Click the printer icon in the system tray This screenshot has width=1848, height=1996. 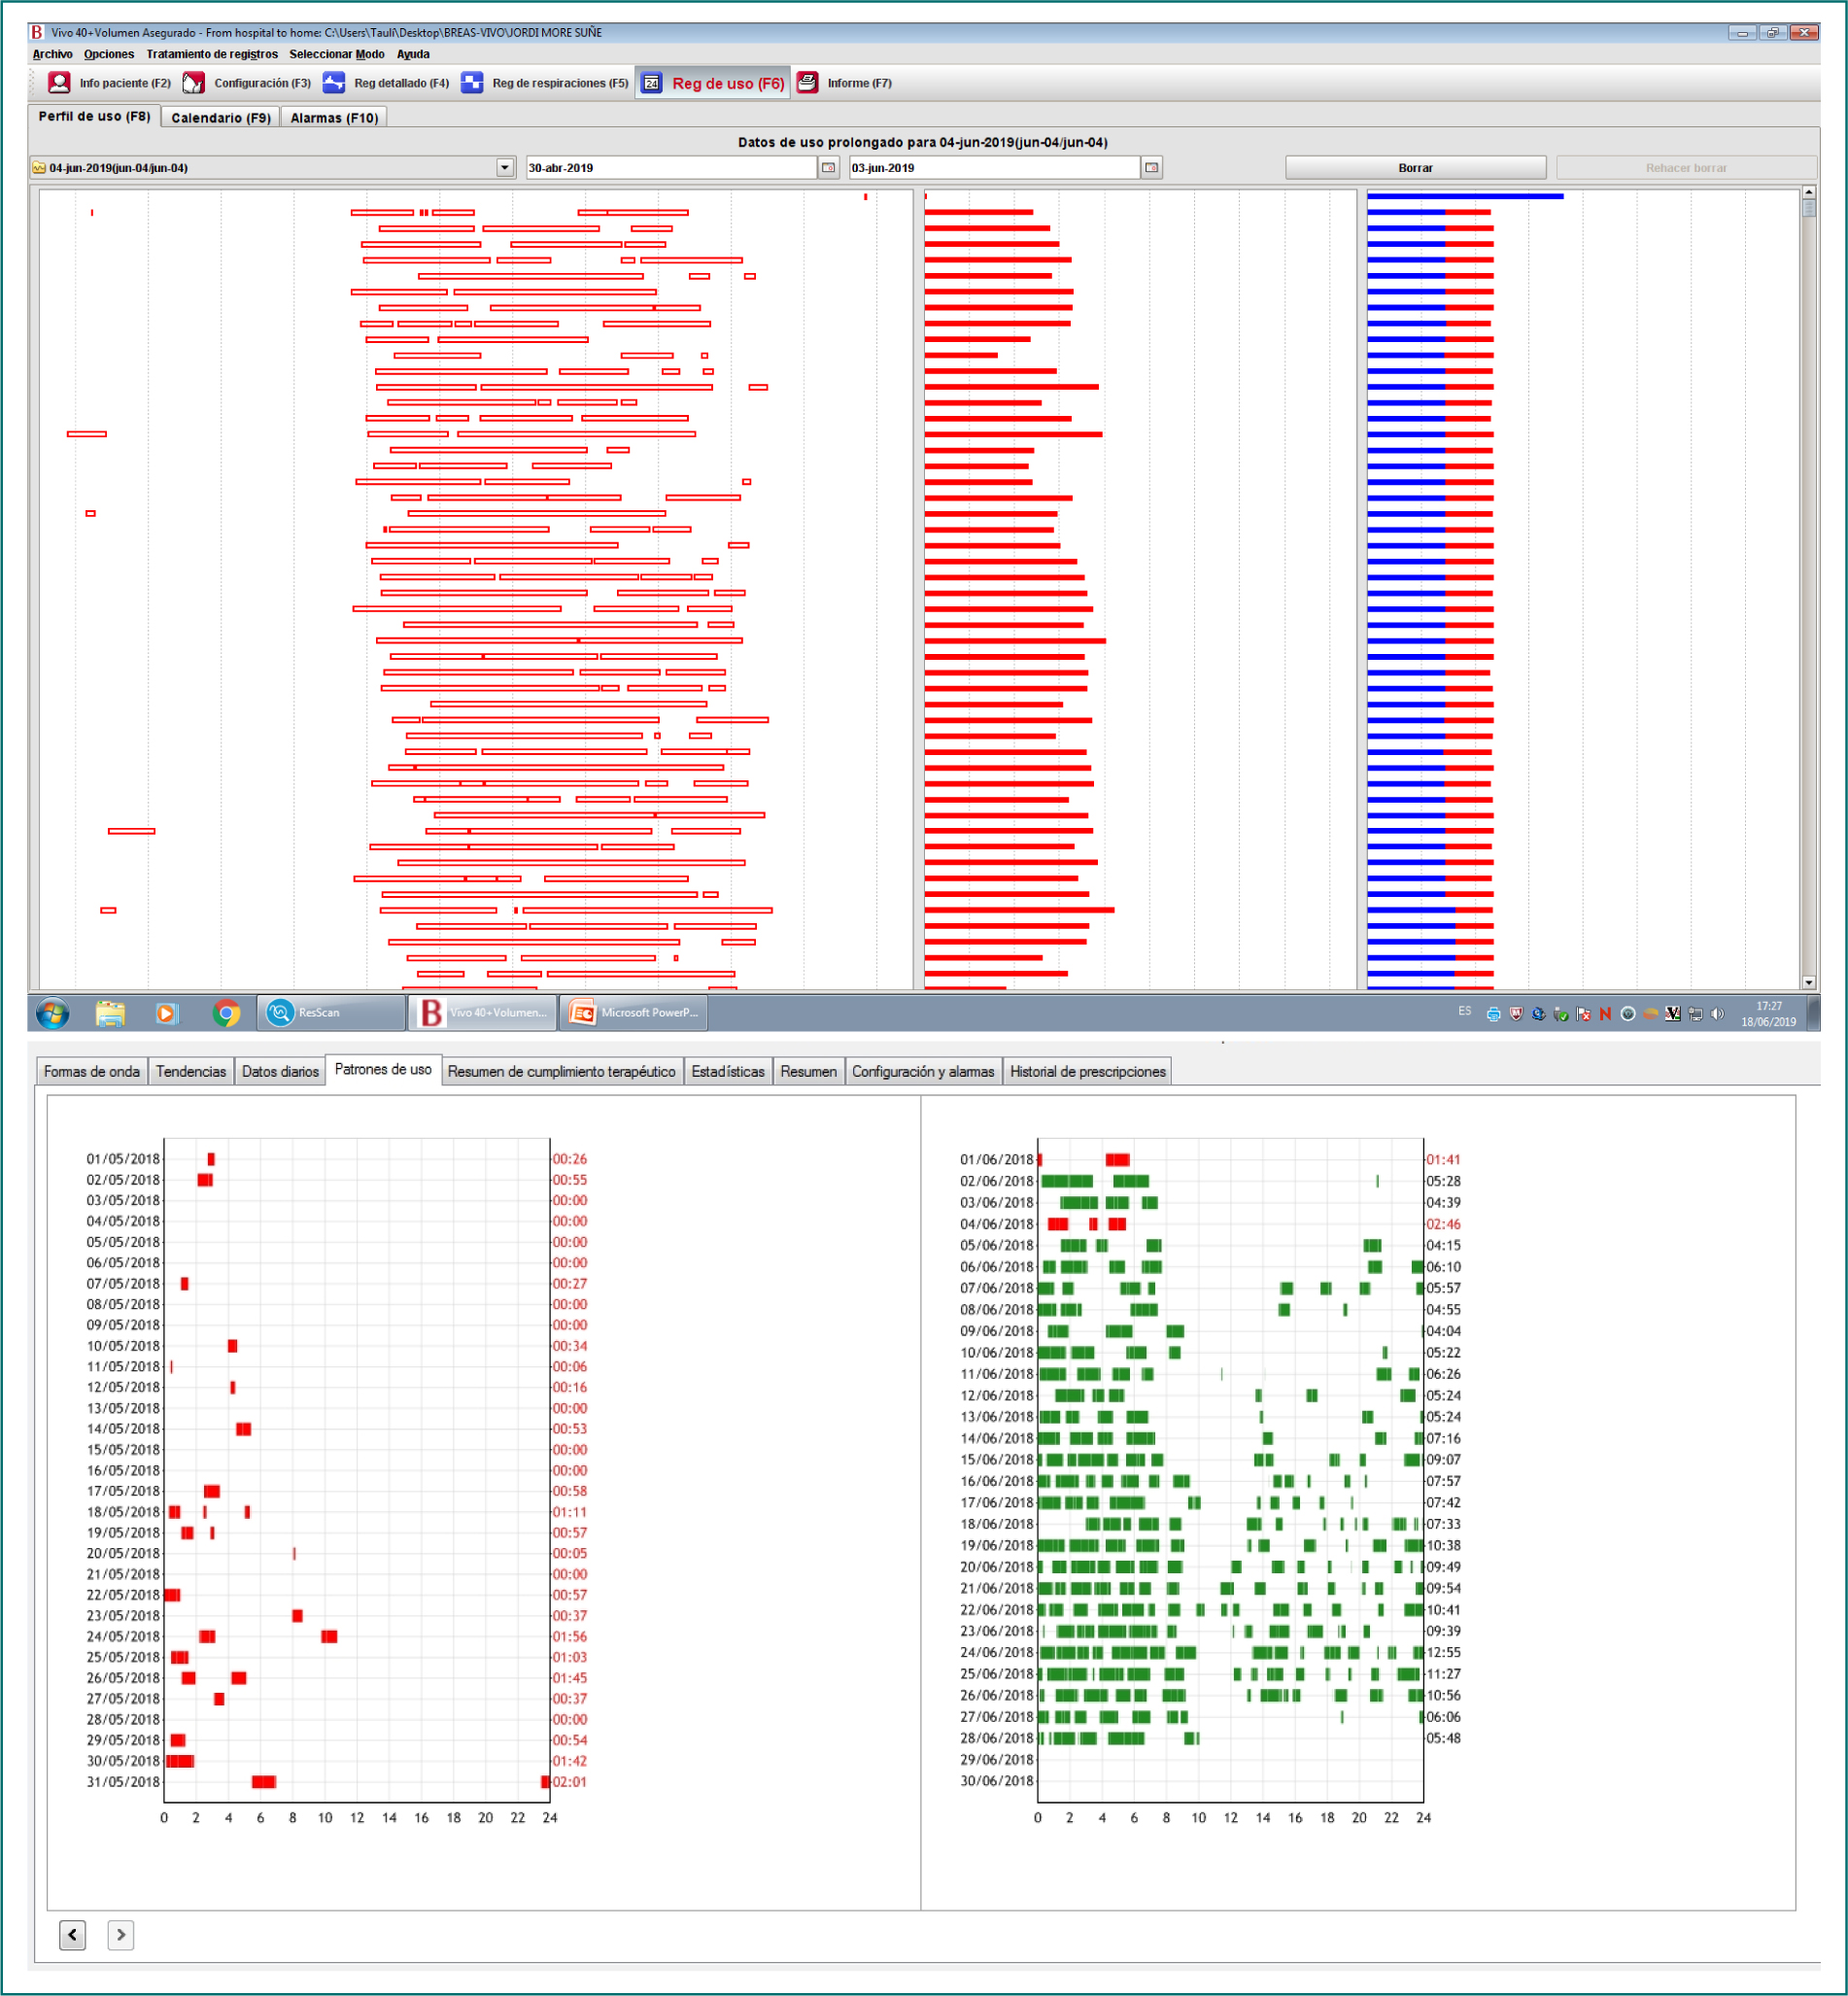click(1493, 1014)
